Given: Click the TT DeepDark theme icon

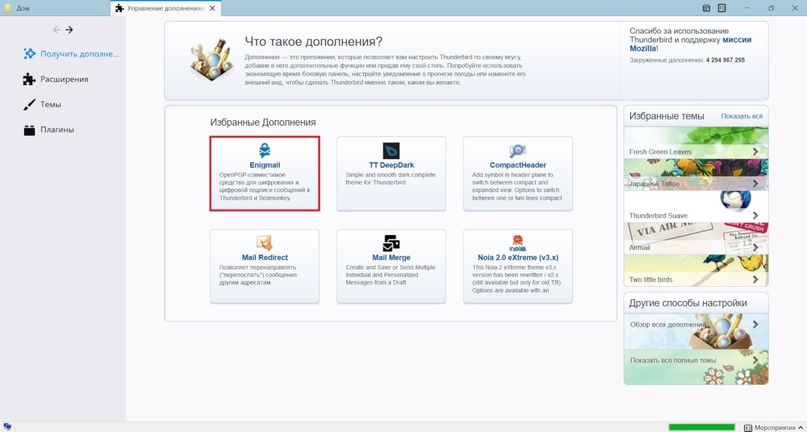Looking at the screenshot, I should tap(391, 150).
